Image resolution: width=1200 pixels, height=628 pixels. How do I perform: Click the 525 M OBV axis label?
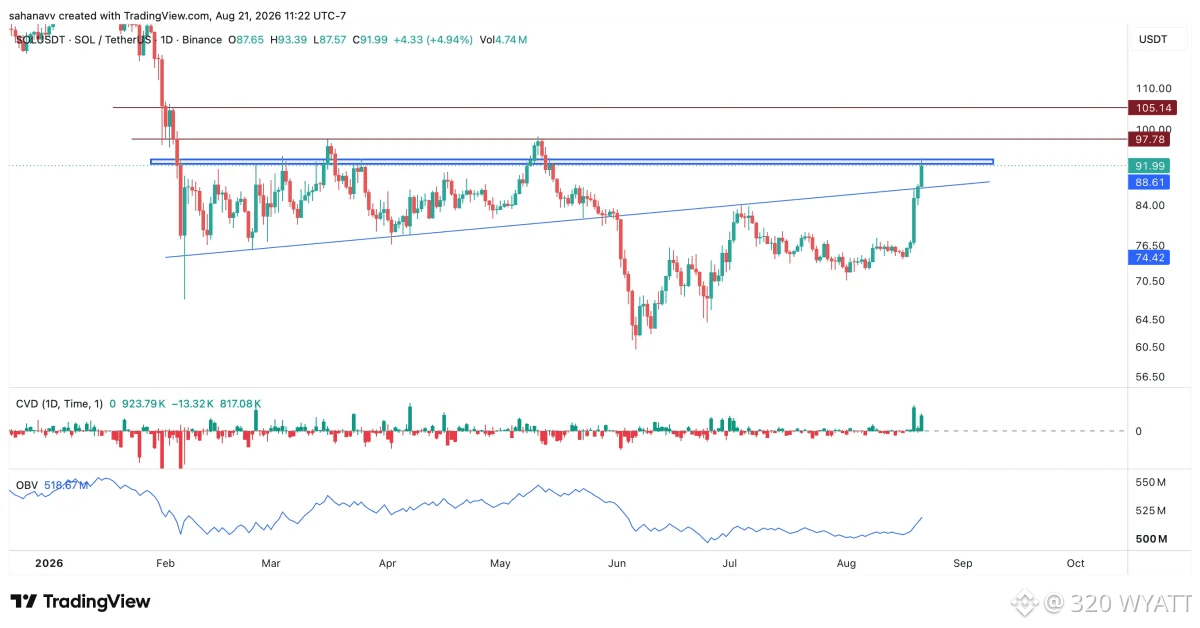[x=1152, y=511]
